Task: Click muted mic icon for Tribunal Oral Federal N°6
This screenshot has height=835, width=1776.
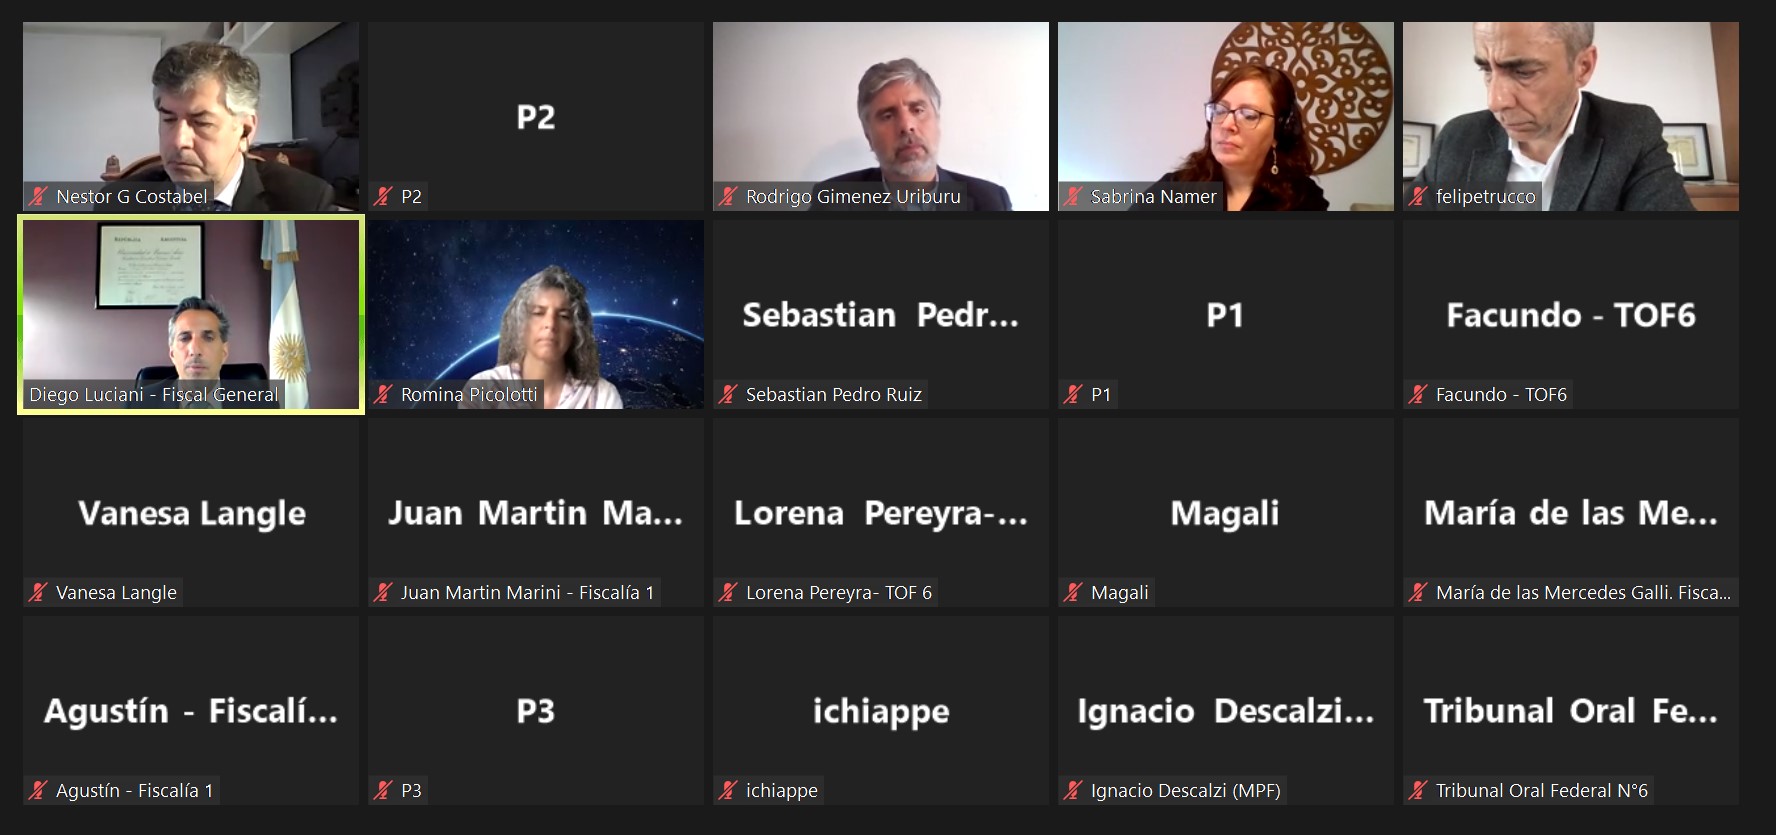Action: [1418, 791]
